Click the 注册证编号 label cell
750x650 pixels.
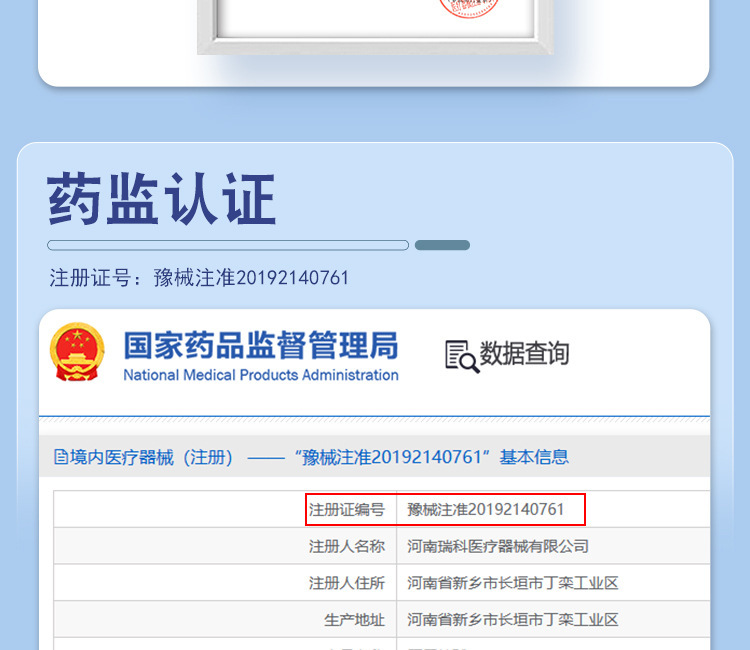pyautogui.click(x=347, y=509)
